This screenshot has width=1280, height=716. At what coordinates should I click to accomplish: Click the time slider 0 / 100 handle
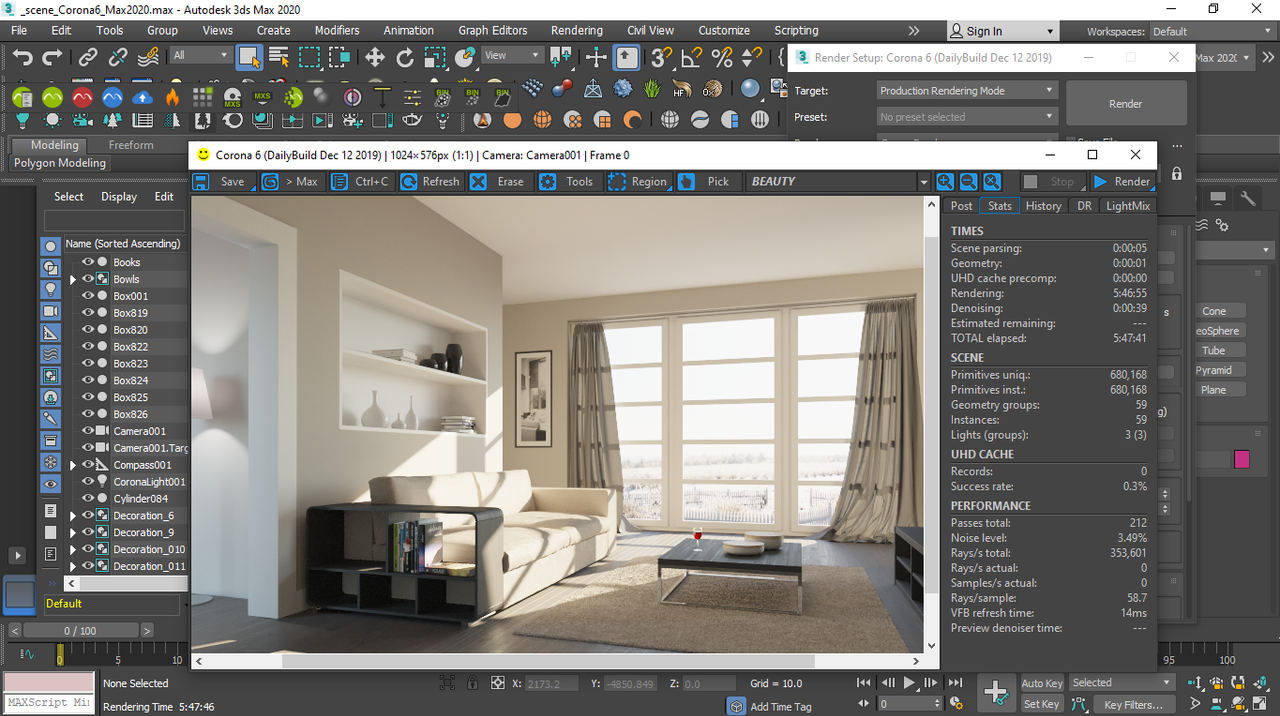tap(81, 631)
